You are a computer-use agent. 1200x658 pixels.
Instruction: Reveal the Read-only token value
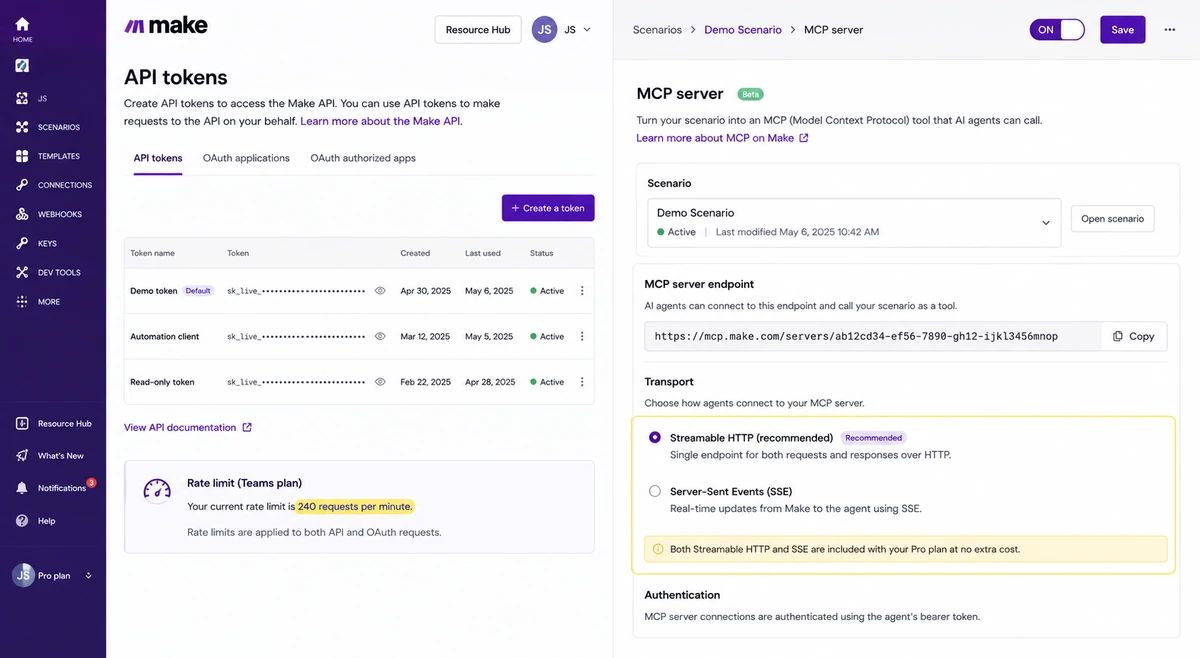pos(380,382)
